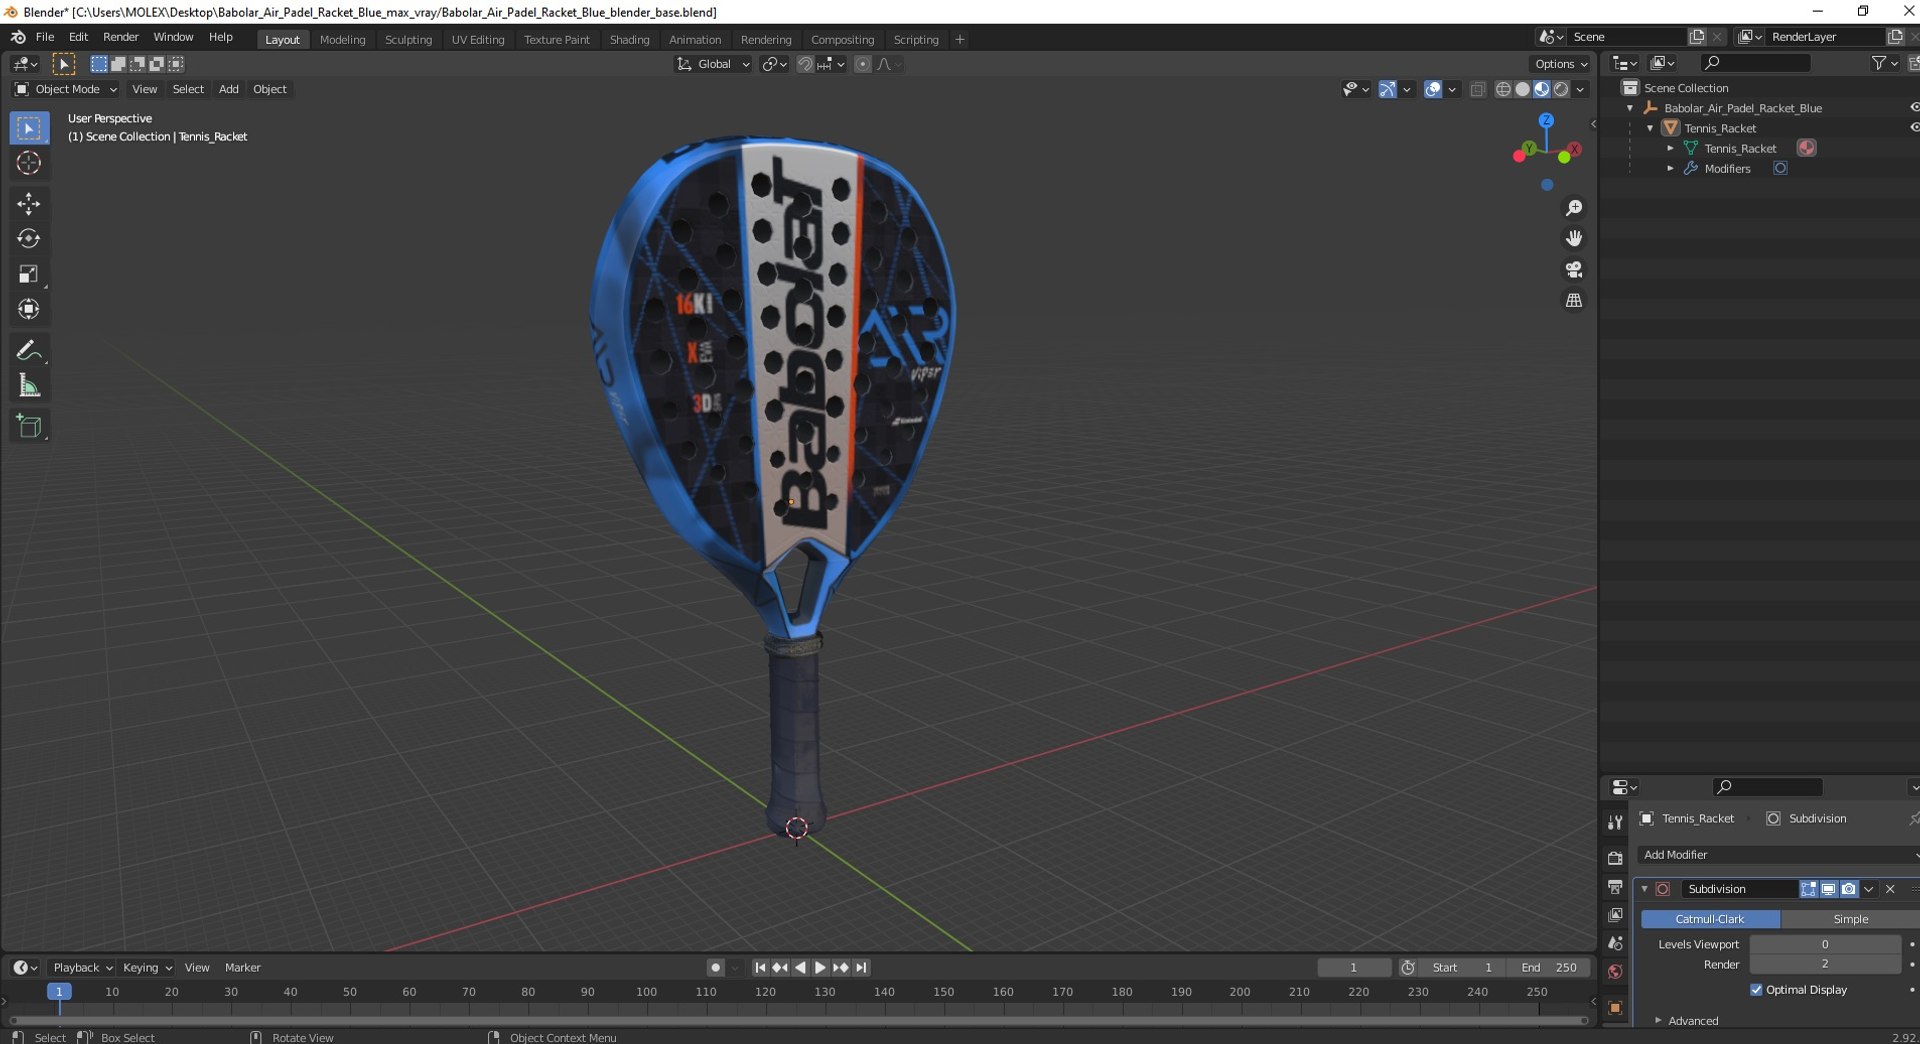Select the Move tool

point(28,204)
